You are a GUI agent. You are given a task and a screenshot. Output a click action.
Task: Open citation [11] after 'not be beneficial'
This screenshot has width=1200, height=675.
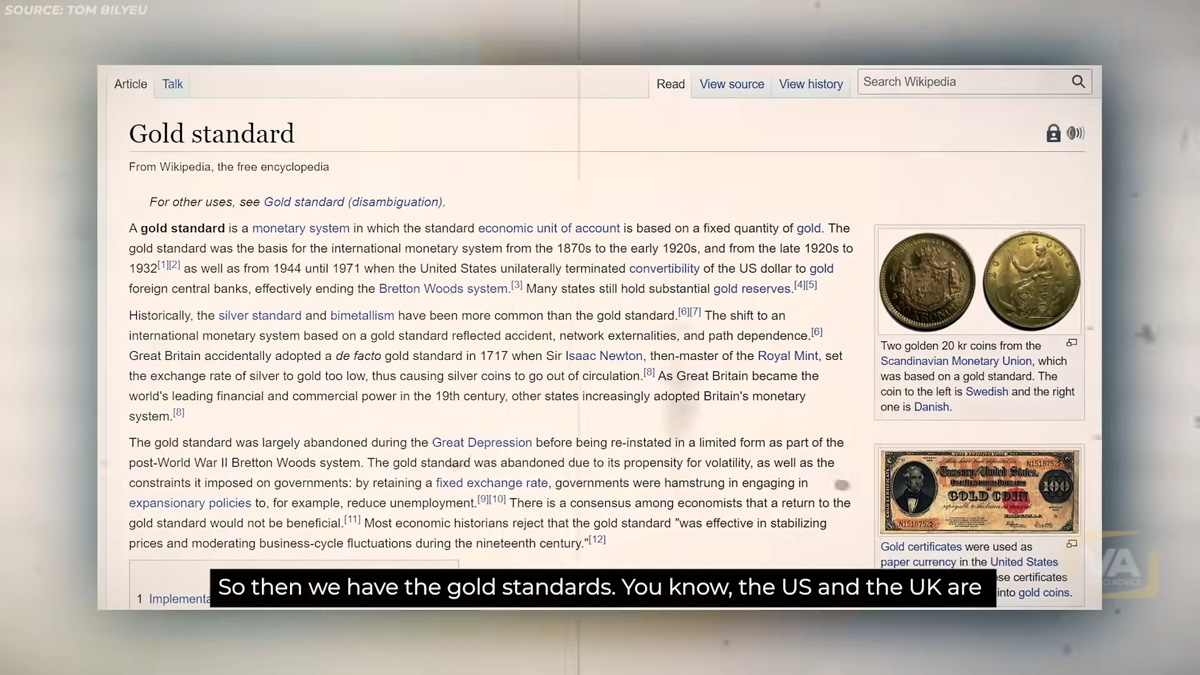[x=352, y=520]
